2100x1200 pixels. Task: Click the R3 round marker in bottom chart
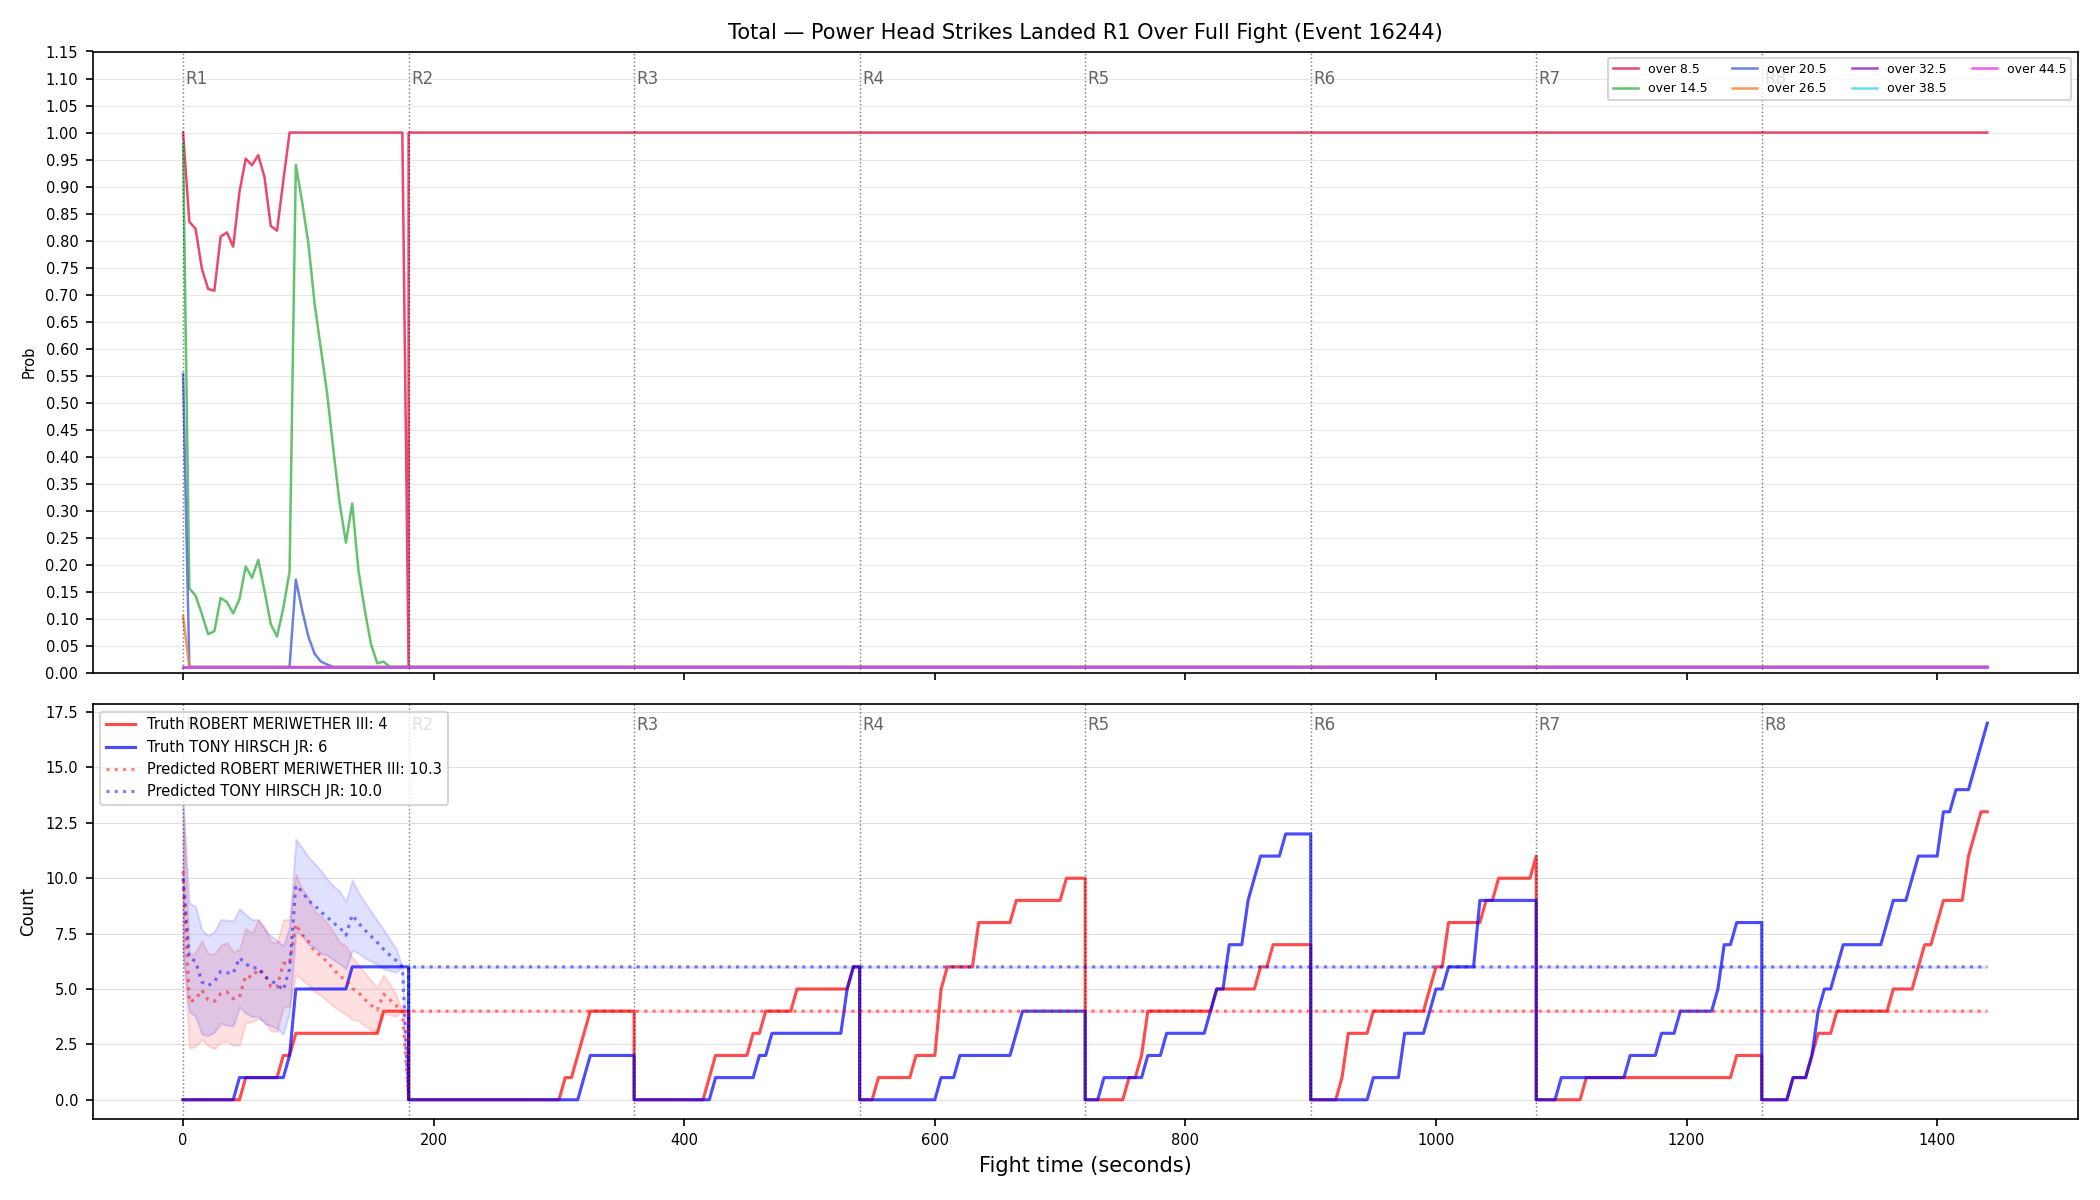pos(647,724)
